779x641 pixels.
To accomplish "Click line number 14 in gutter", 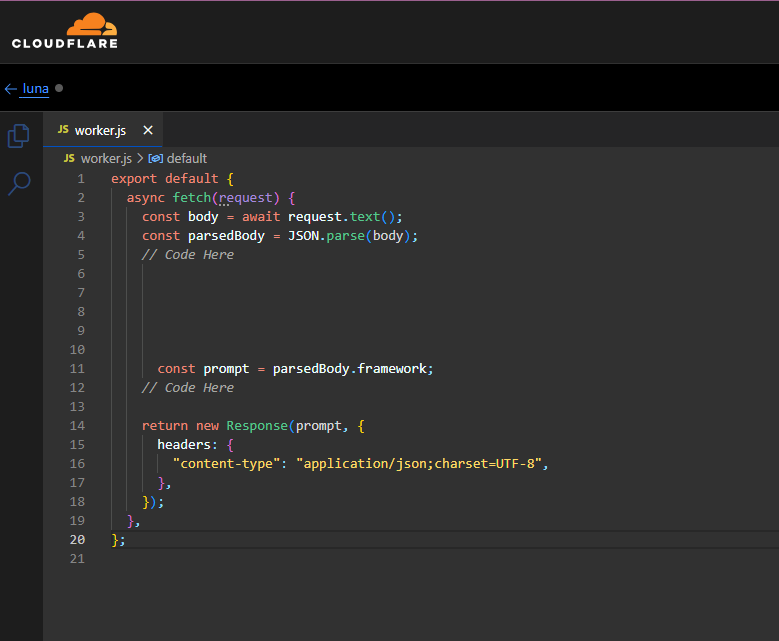I will click(x=77, y=426).
